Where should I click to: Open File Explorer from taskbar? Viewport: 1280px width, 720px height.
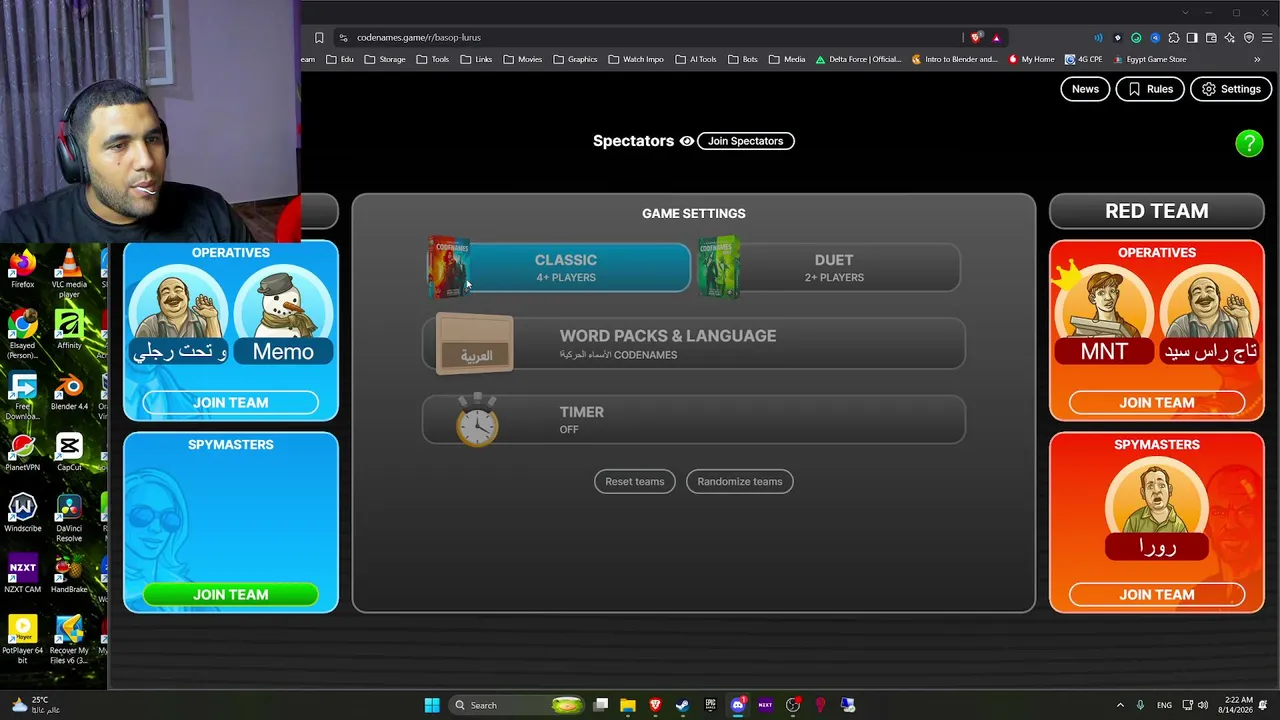[x=628, y=705]
